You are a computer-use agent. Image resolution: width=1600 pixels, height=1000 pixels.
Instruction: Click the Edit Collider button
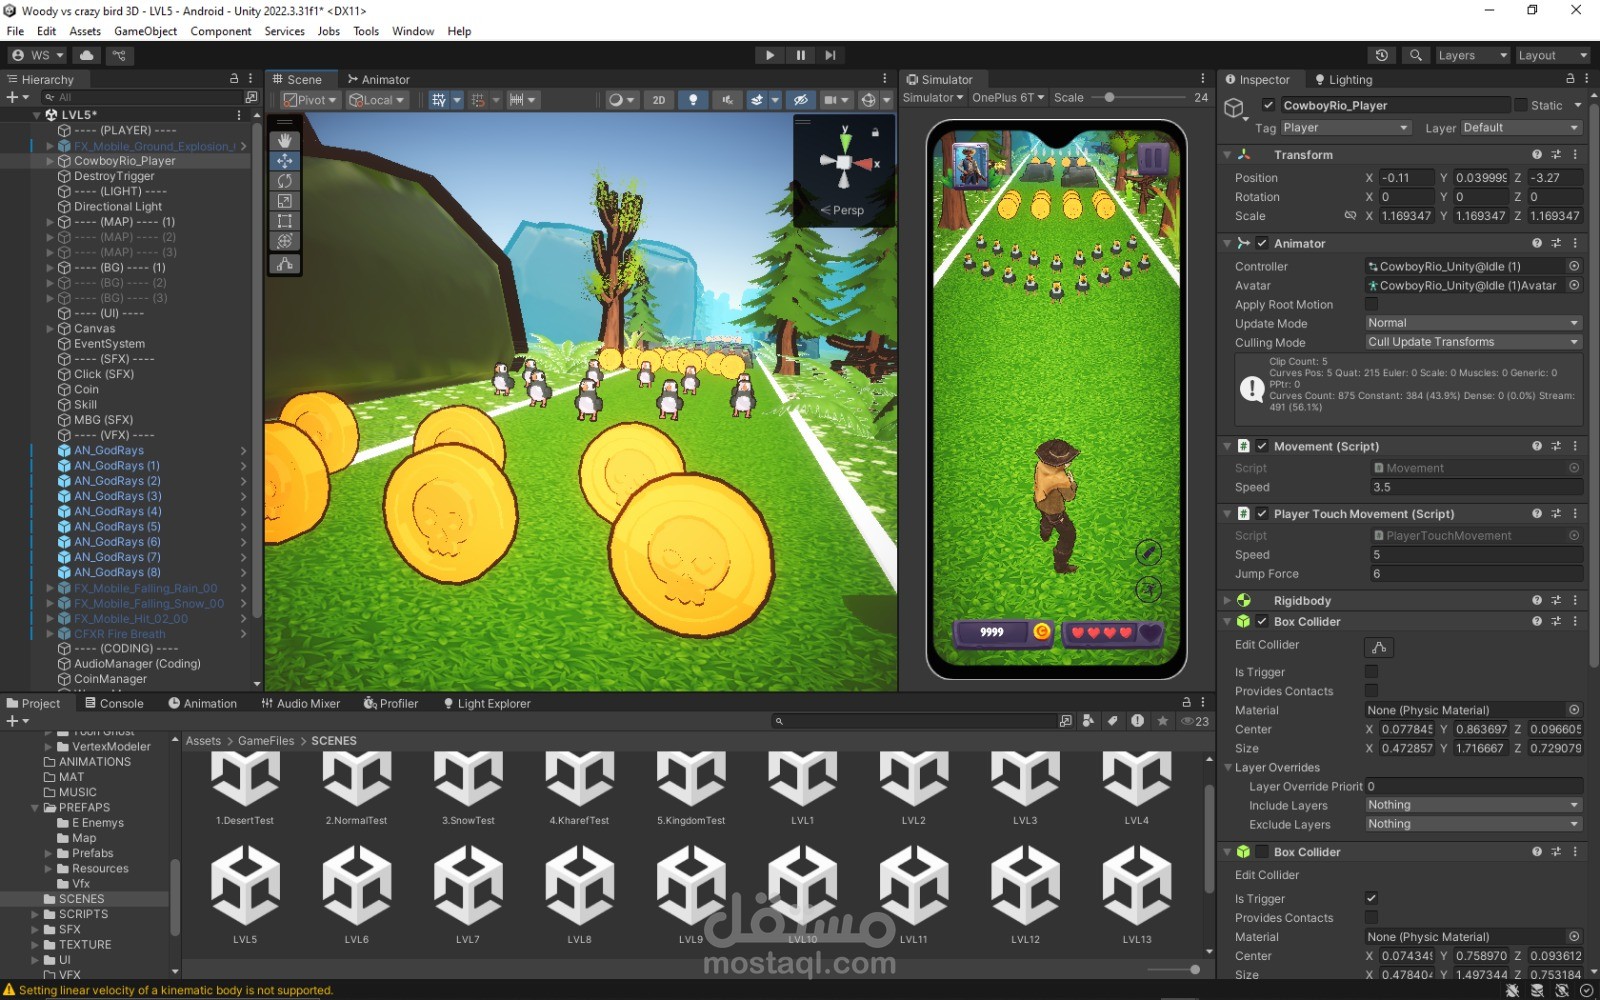pos(1379,647)
